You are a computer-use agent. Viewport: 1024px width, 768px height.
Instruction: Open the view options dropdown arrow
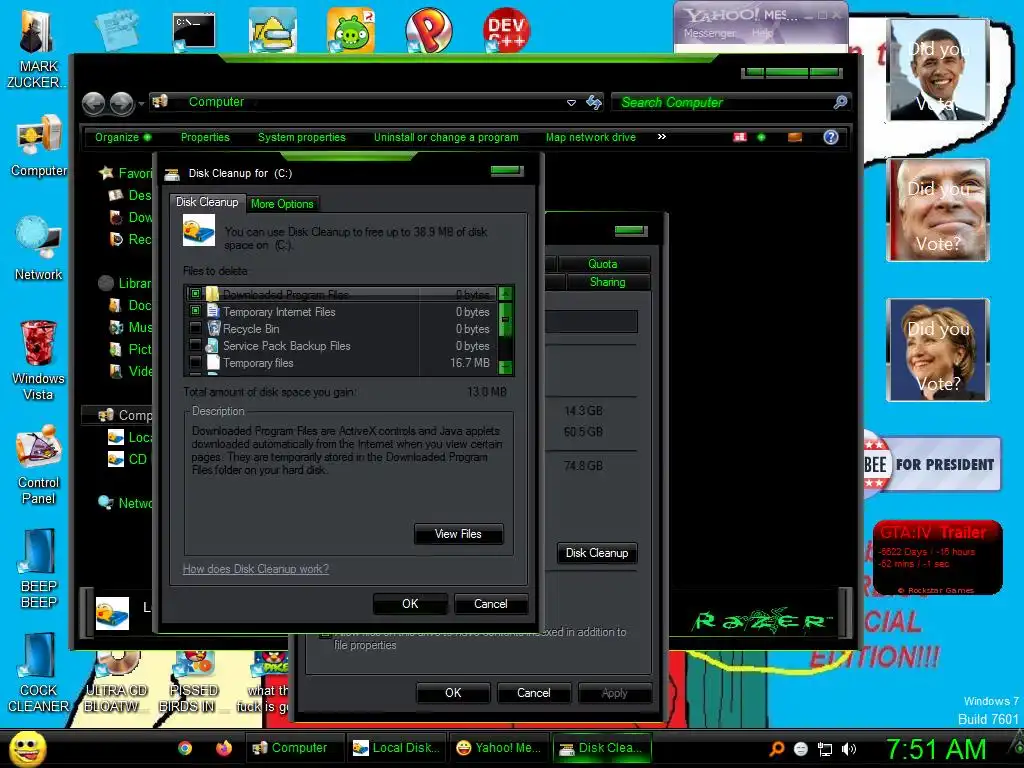[x=761, y=137]
